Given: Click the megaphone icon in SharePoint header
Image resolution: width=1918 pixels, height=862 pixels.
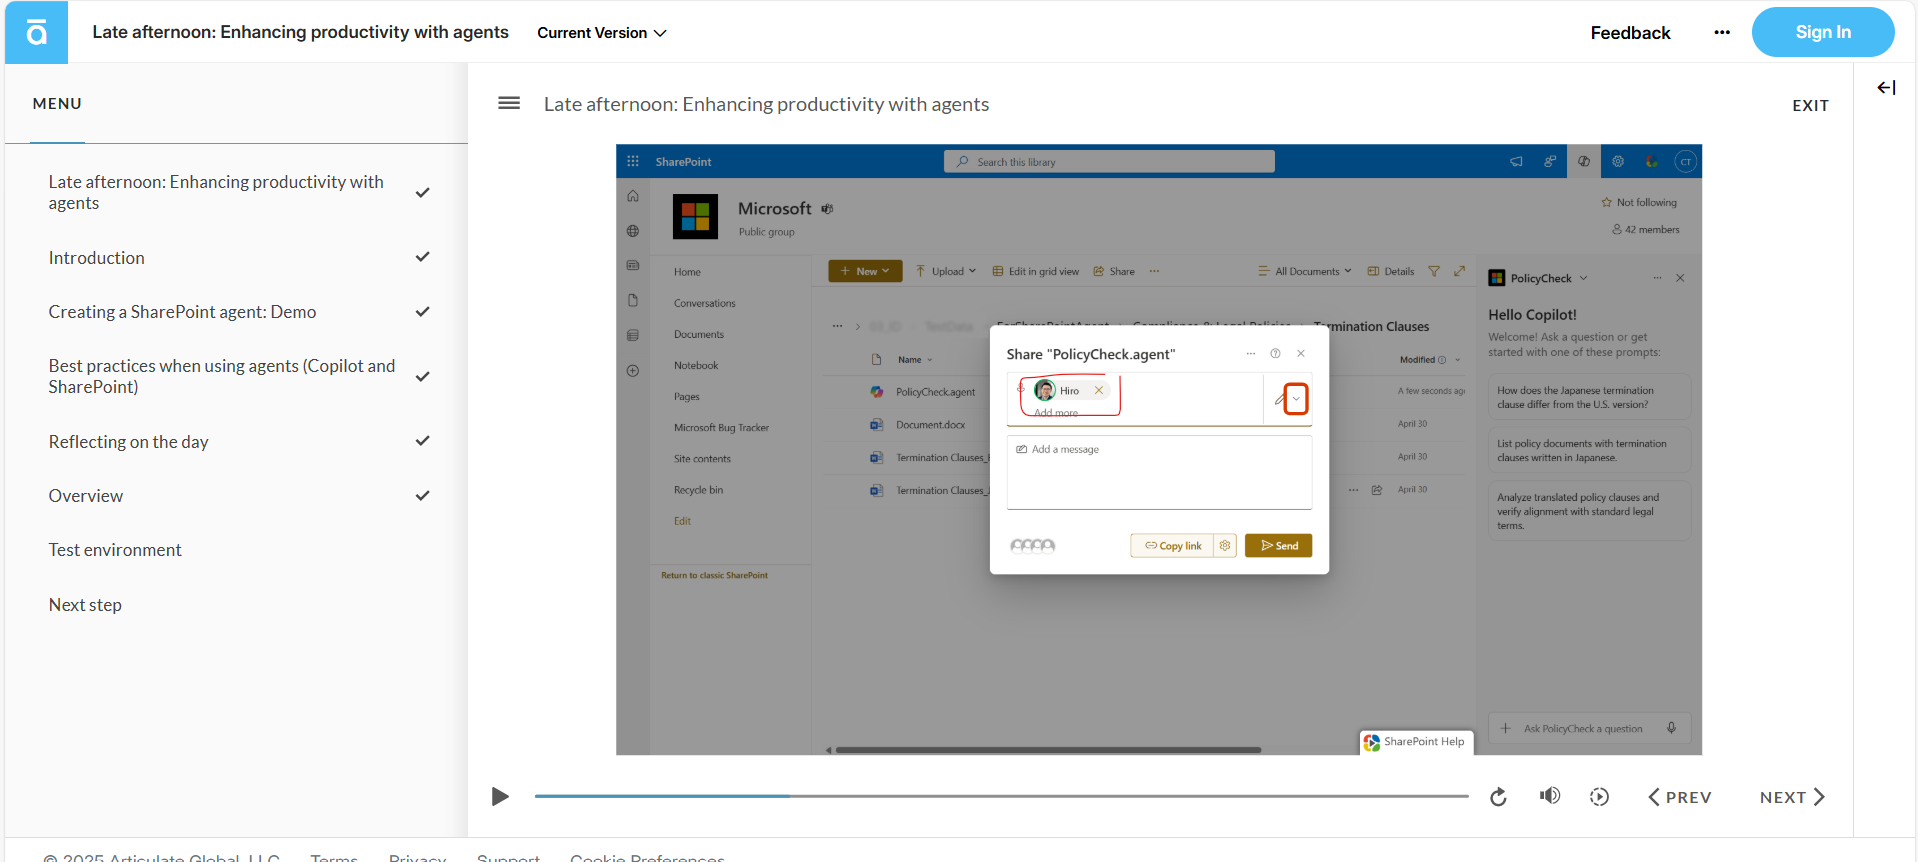Looking at the screenshot, I should pyautogui.click(x=1516, y=161).
